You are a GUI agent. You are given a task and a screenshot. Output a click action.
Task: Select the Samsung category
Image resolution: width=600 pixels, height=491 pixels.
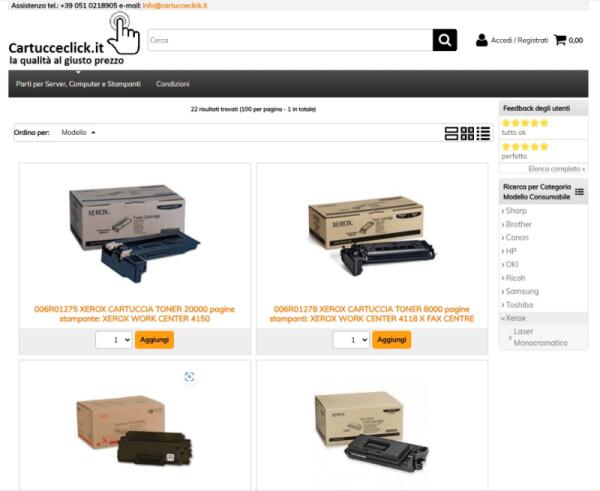point(522,291)
